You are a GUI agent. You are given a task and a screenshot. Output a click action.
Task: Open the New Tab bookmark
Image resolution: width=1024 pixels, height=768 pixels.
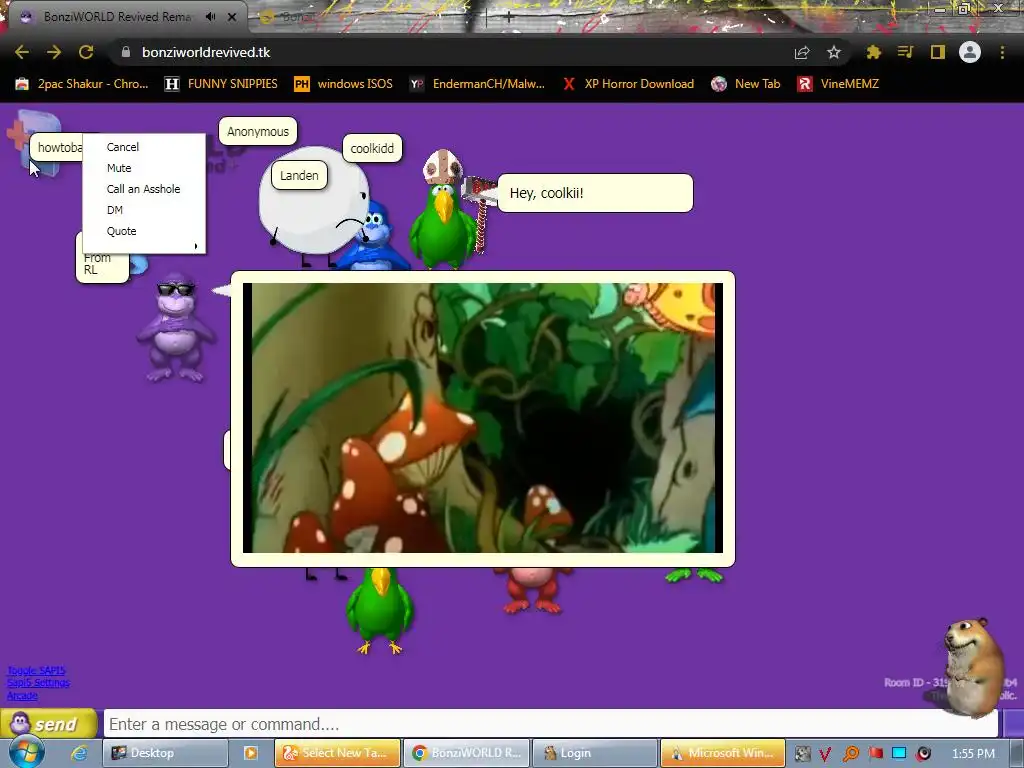click(x=746, y=84)
